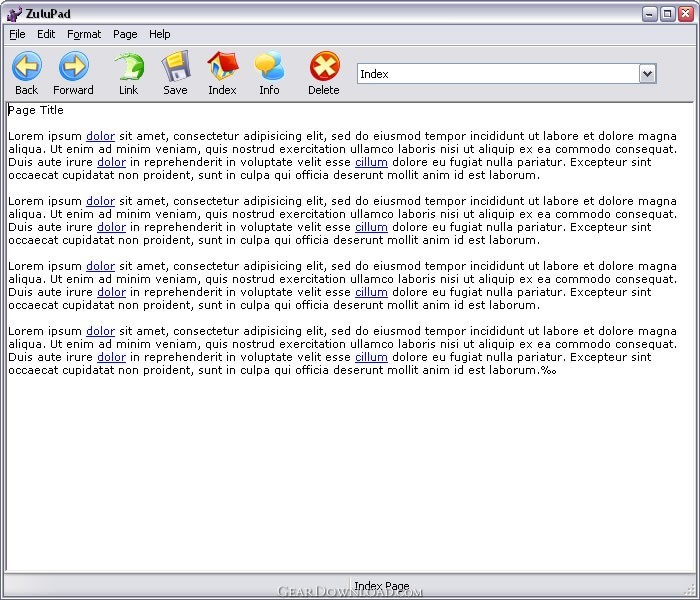Viewport: 700px width, 600px height.
Task: Click the 'Index Page' status bar text
Action: 382,585
